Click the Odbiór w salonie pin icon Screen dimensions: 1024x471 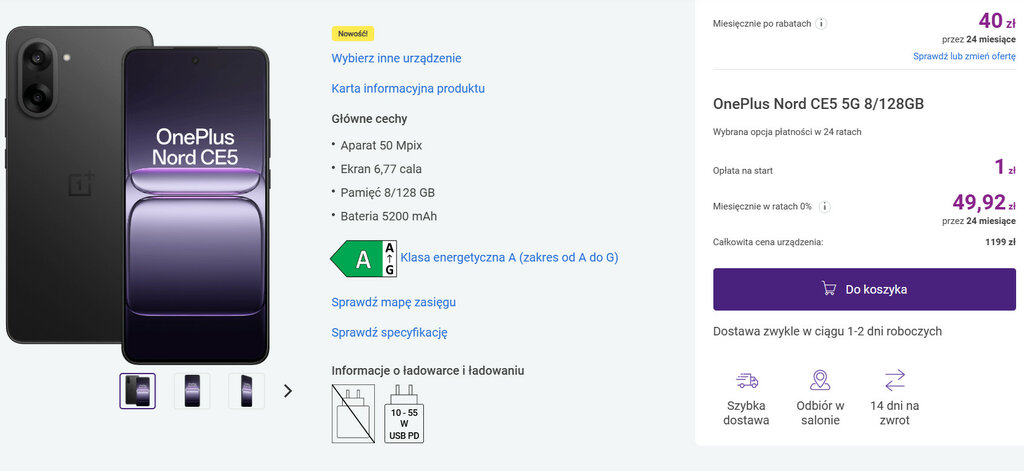pyautogui.click(x=820, y=380)
